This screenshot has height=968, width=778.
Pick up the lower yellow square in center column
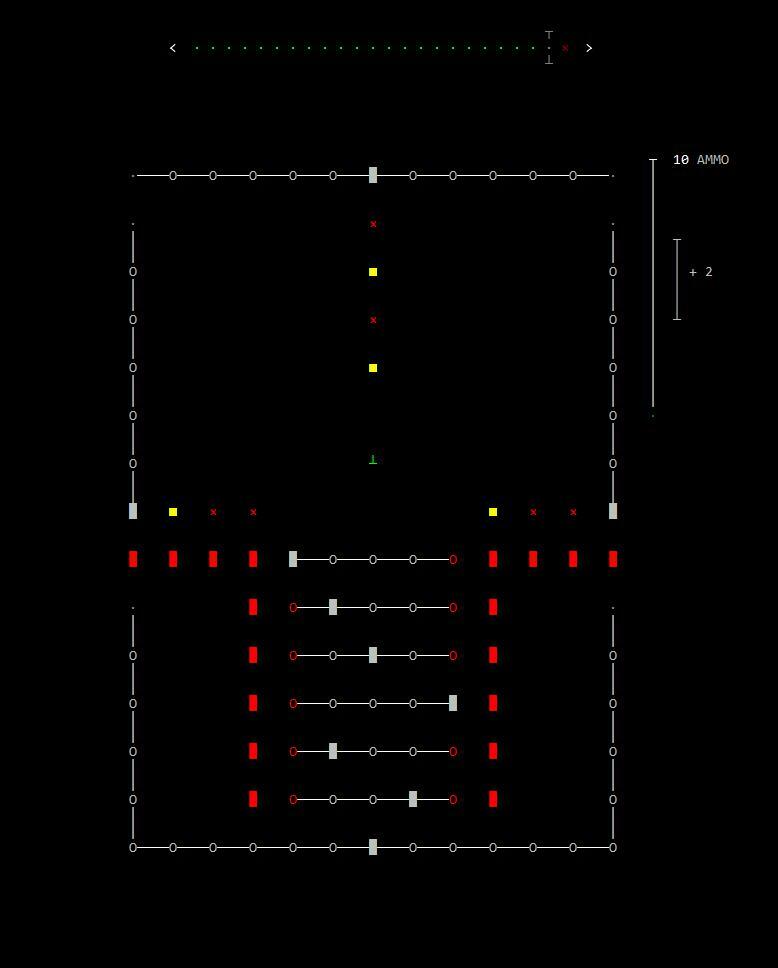click(x=373, y=368)
